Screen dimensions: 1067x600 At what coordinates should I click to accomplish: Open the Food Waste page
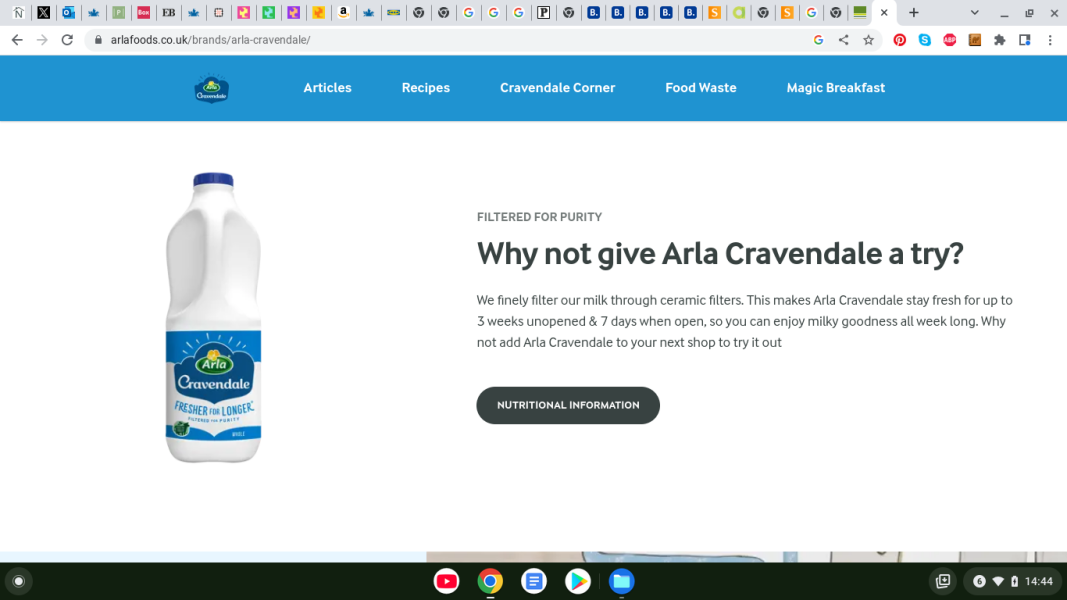(701, 88)
